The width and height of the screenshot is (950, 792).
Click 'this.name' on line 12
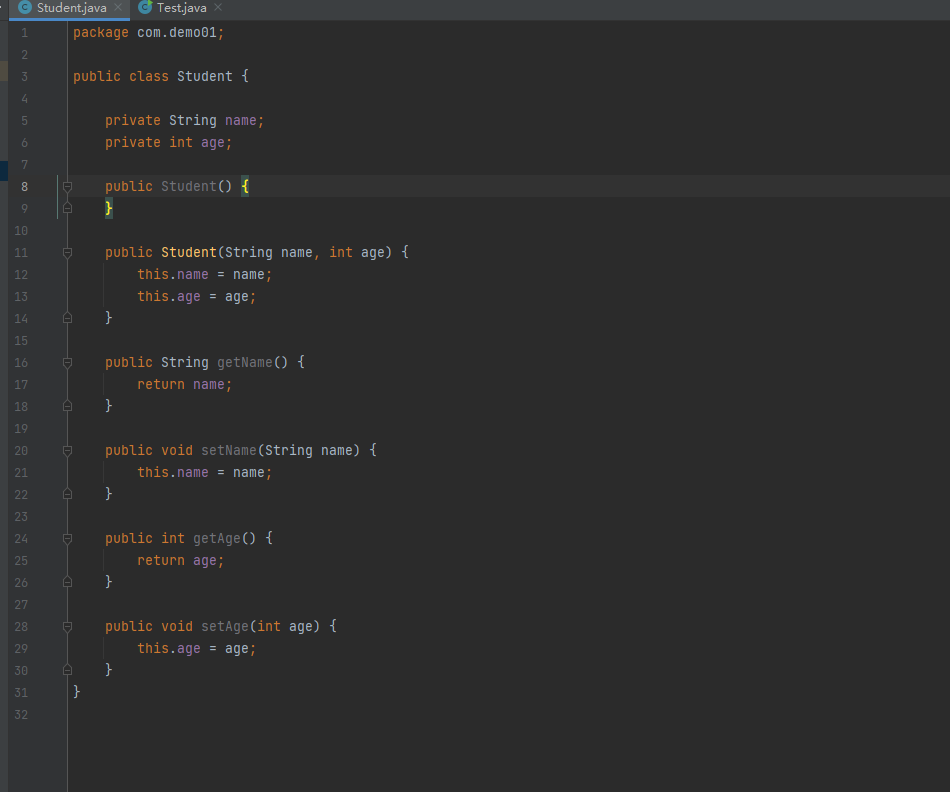(173, 275)
